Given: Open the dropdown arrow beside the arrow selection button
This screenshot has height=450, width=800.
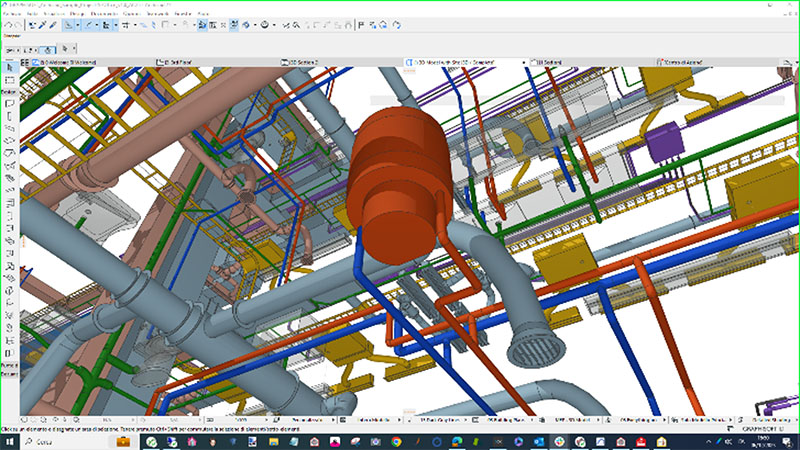Looking at the screenshot, I should tap(79, 25).
